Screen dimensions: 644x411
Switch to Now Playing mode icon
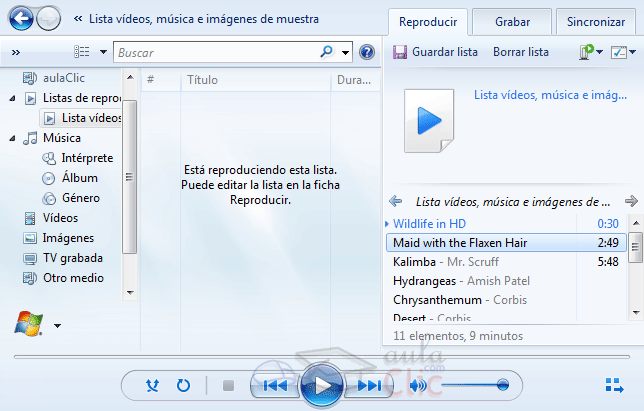pos(614,386)
